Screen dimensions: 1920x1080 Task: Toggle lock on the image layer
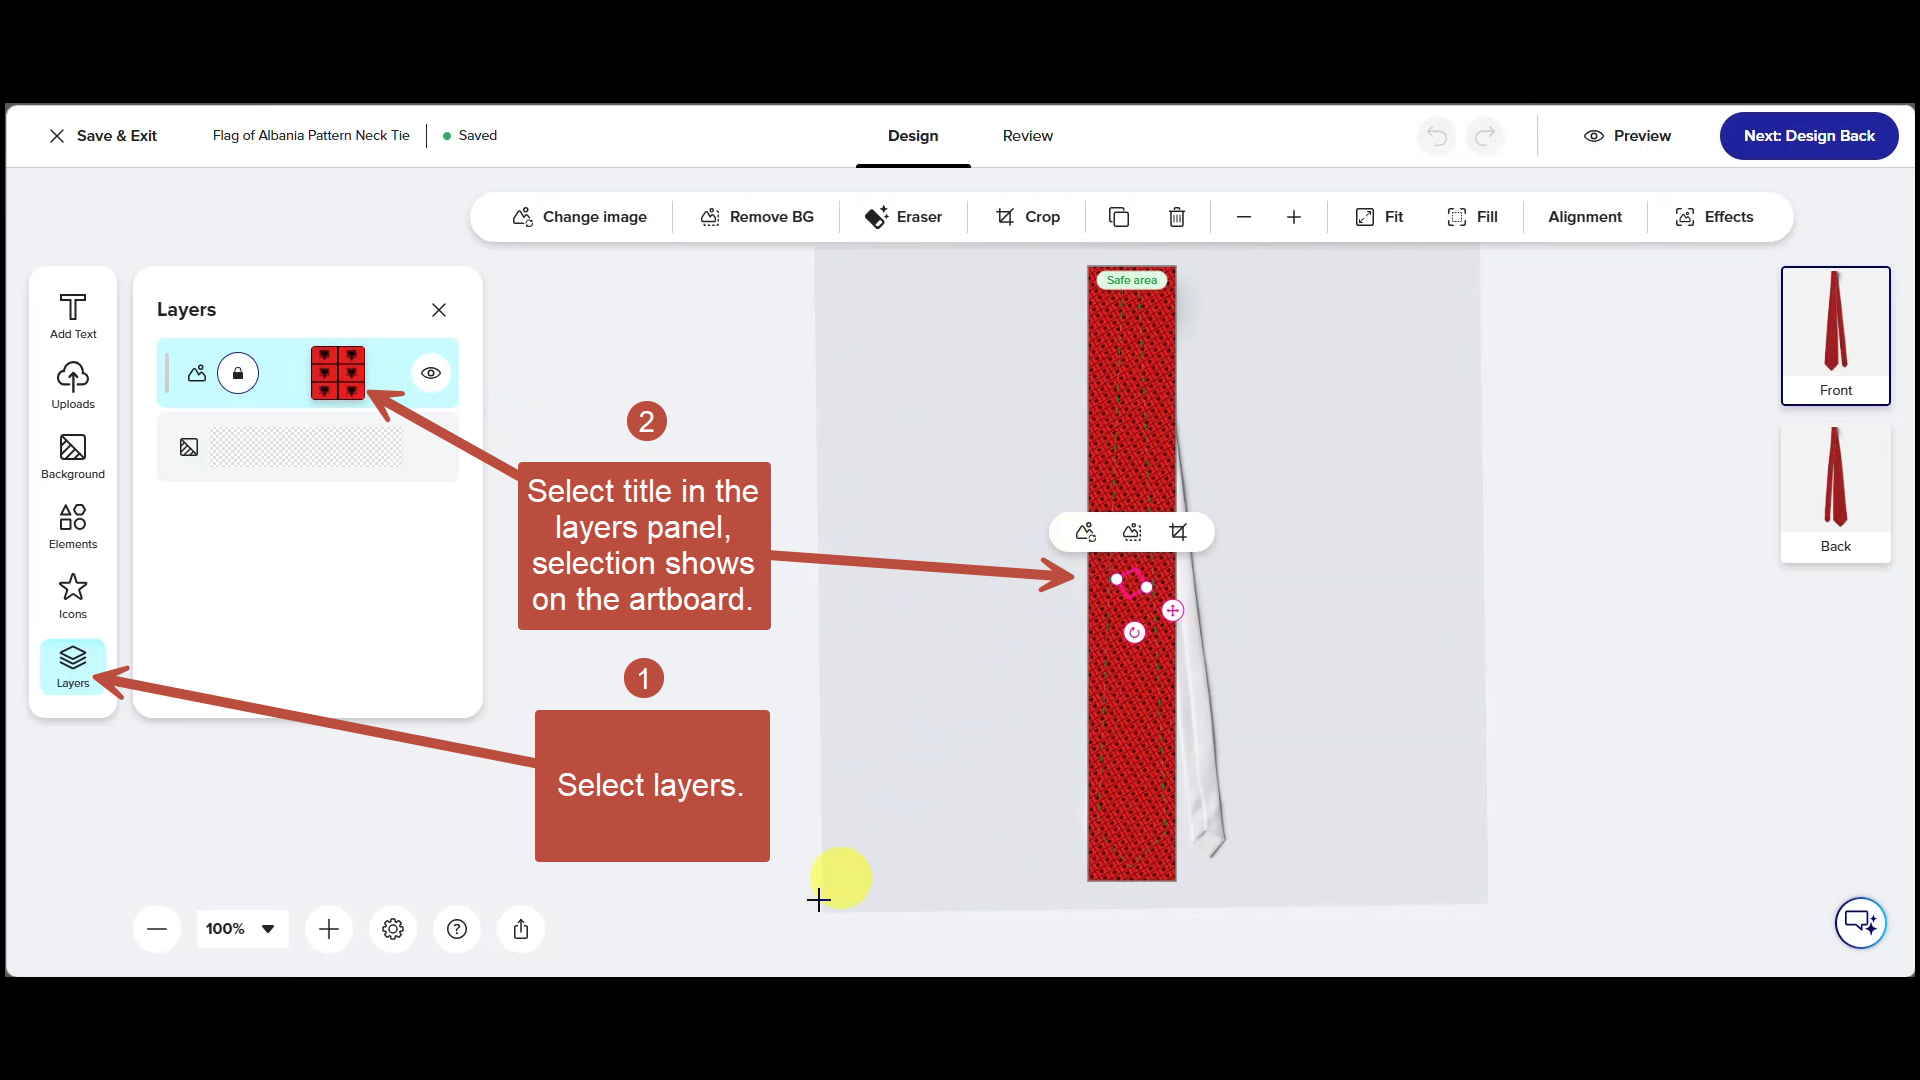[238, 373]
